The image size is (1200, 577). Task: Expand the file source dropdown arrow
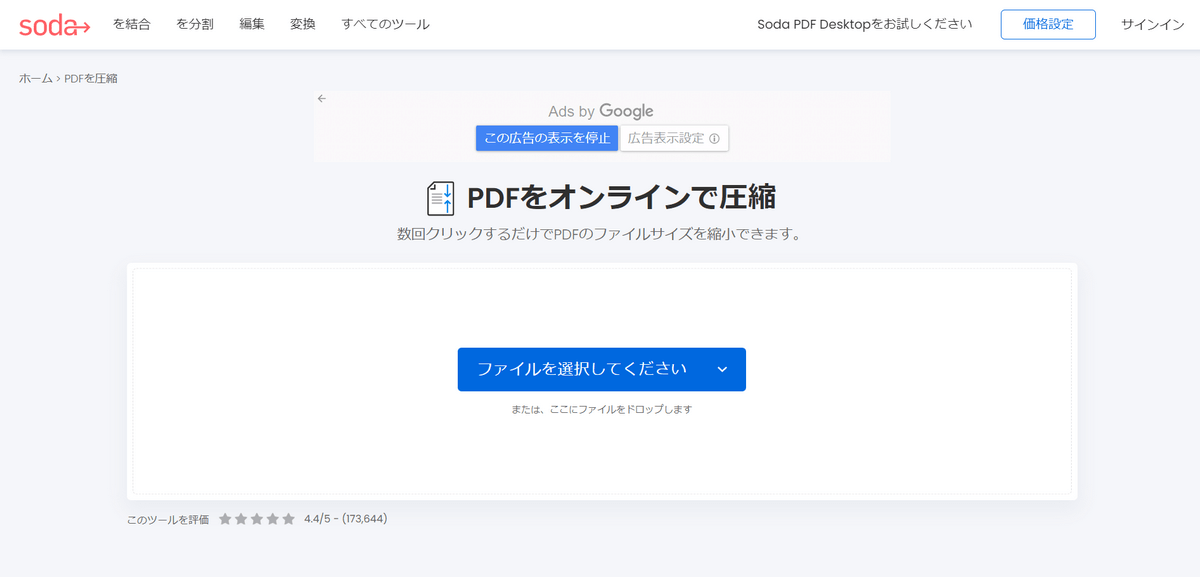[723, 369]
